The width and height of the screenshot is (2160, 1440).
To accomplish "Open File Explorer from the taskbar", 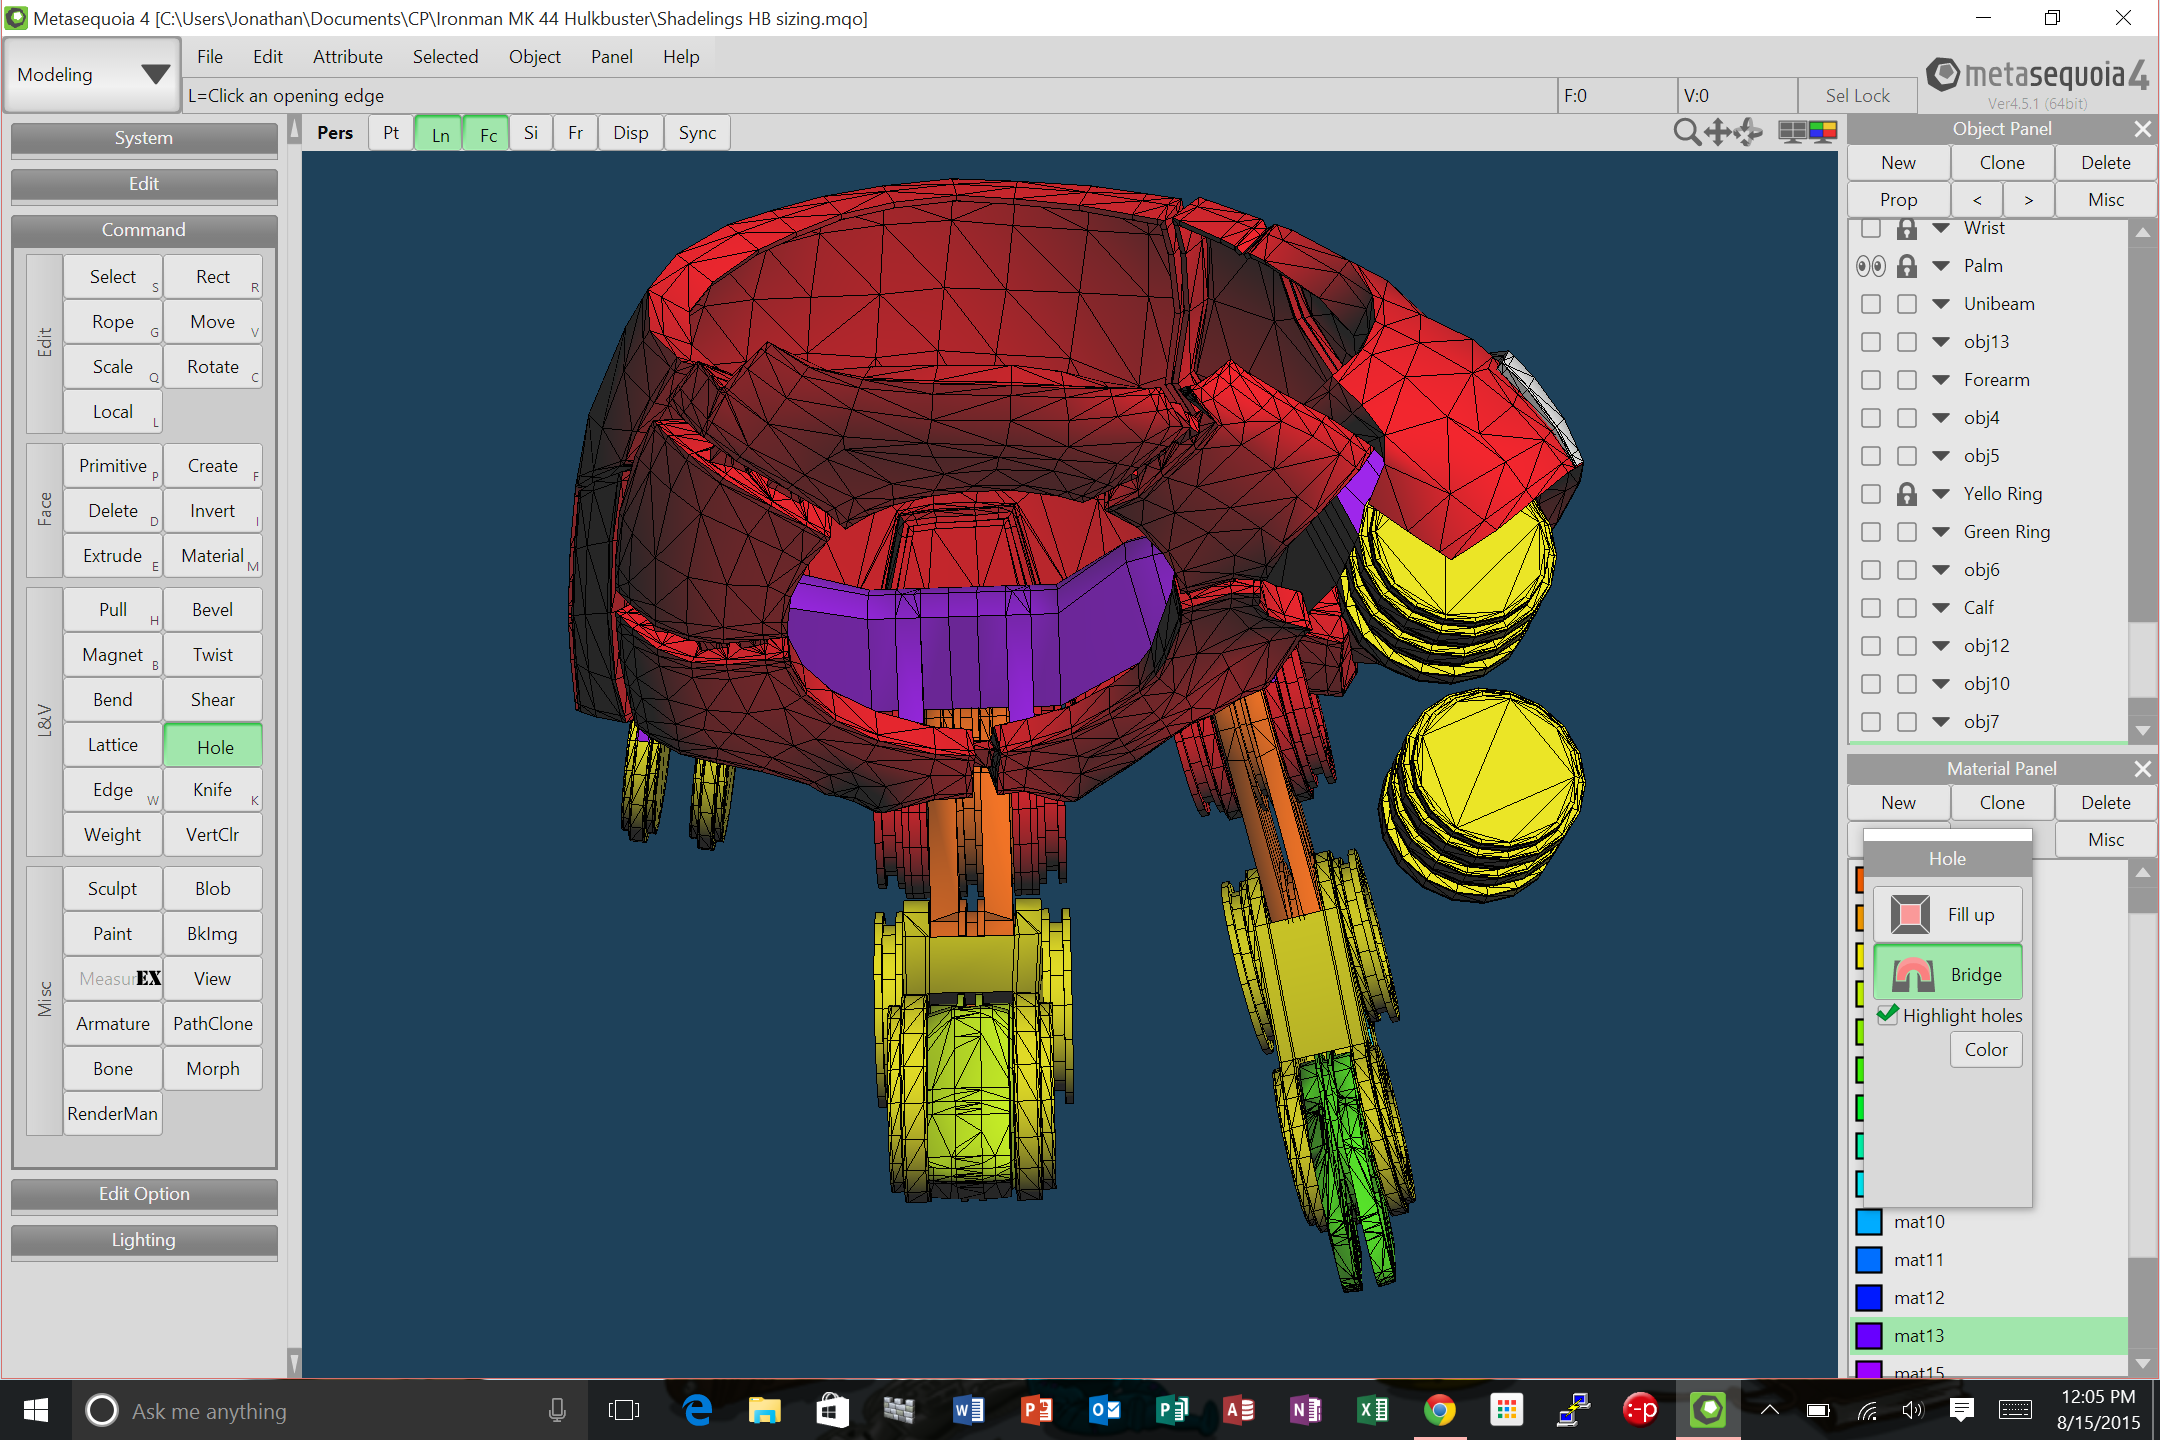I will [x=765, y=1410].
